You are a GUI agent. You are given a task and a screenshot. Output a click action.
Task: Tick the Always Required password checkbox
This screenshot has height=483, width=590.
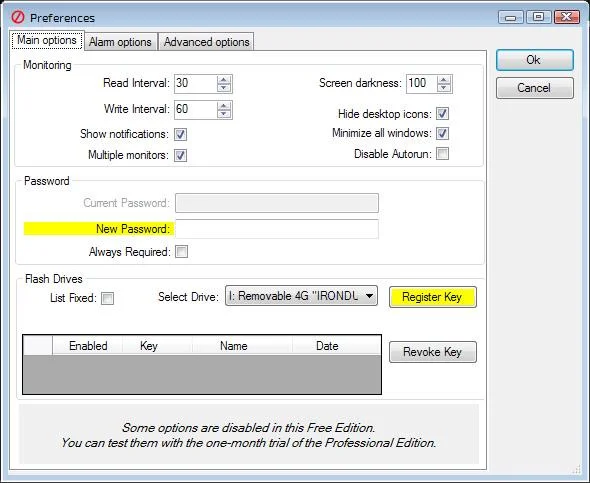coord(181,252)
